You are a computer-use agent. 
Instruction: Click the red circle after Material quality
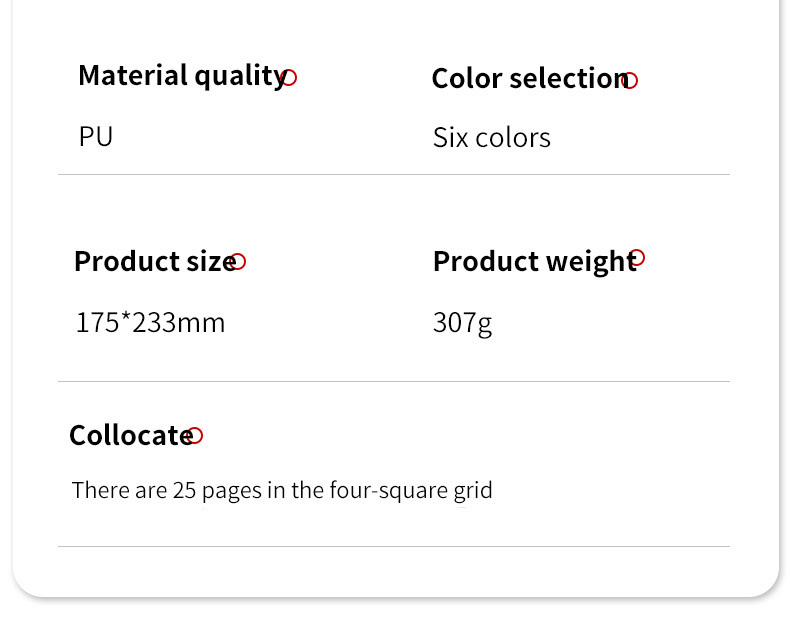tap(289, 78)
